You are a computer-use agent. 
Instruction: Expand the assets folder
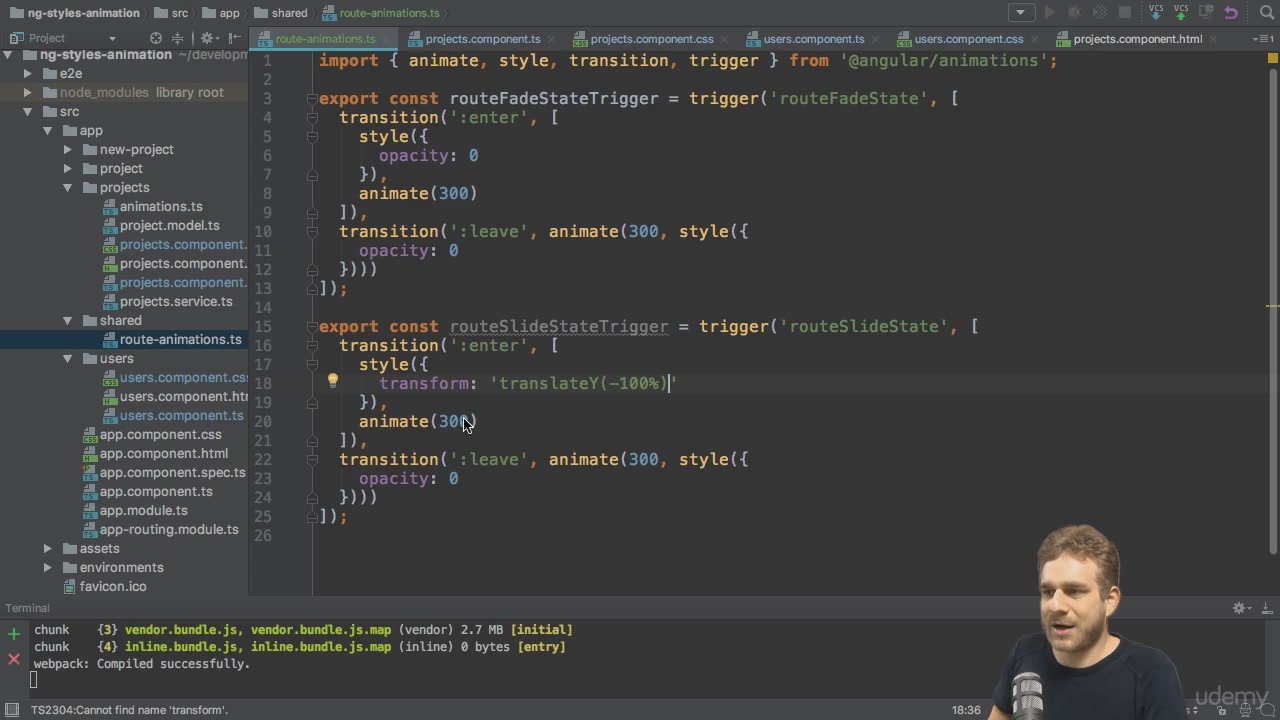coord(48,548)
